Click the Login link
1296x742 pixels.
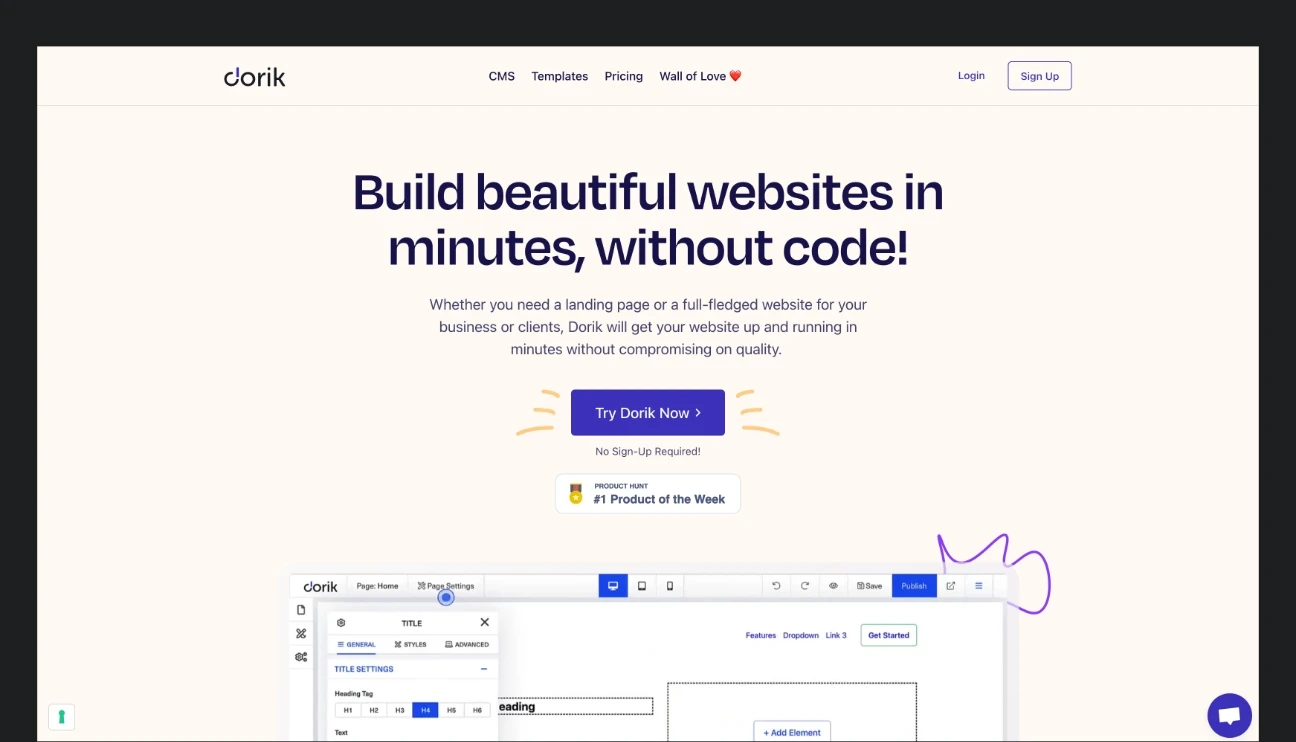pyautogui.click(x=971, y=76)
